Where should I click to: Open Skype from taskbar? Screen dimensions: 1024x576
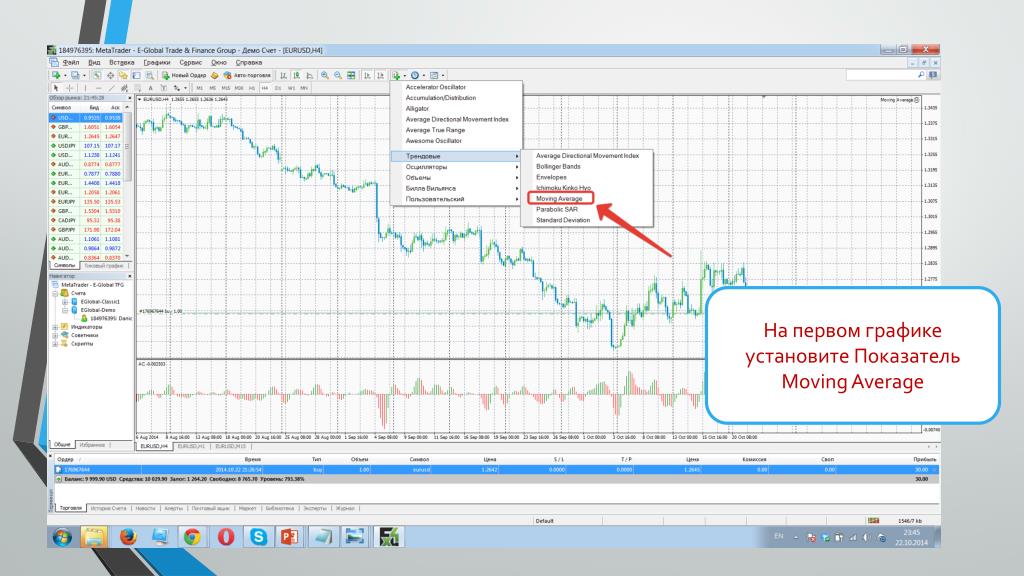pyautogui.click(x=259, y=537)
